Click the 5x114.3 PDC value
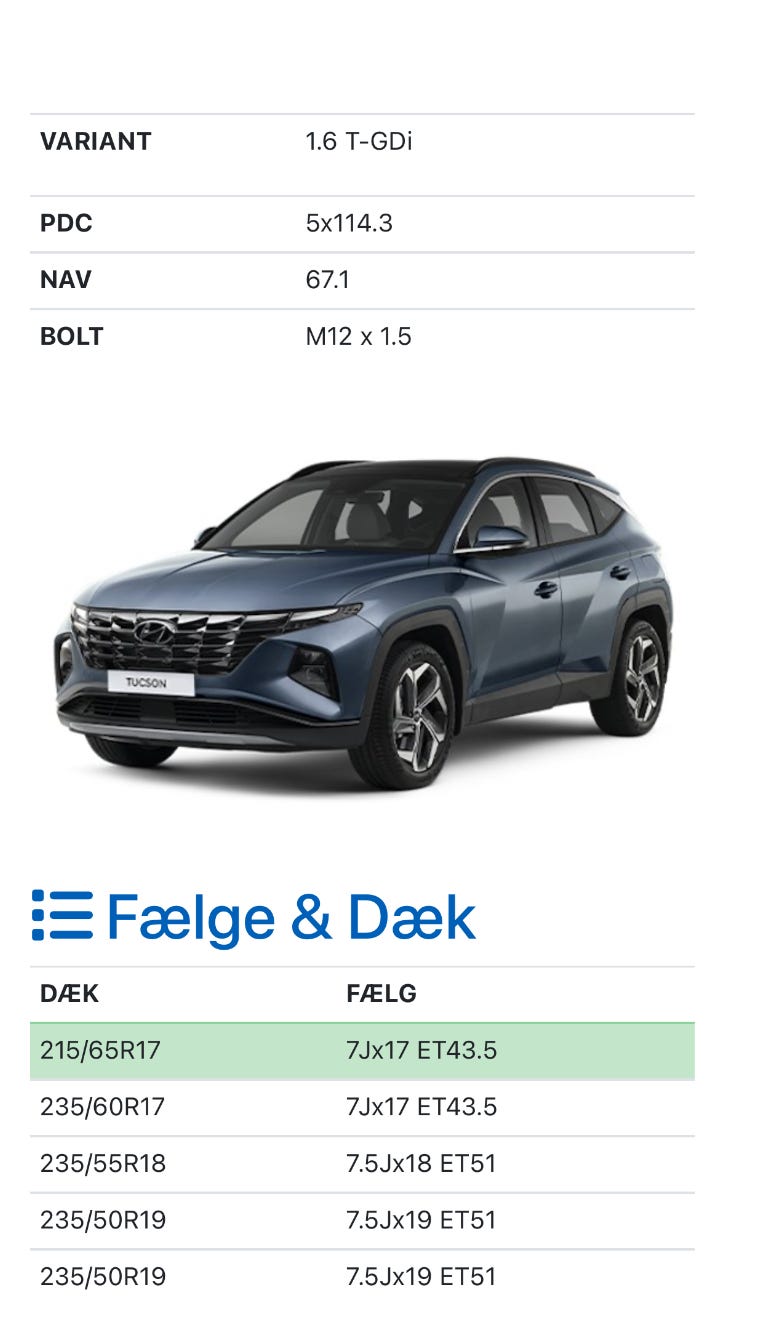 pyautogui.click(x=349, y=224)
